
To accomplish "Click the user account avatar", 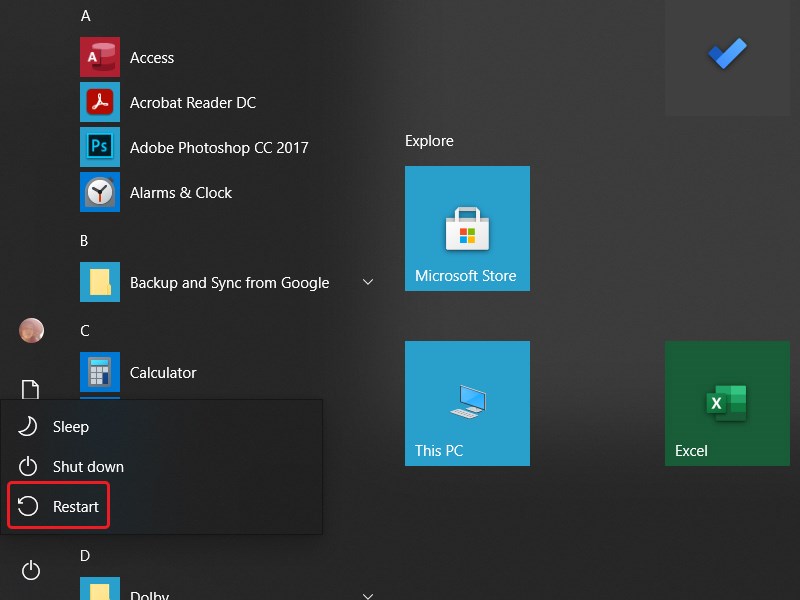I will [x=32, y=330].
